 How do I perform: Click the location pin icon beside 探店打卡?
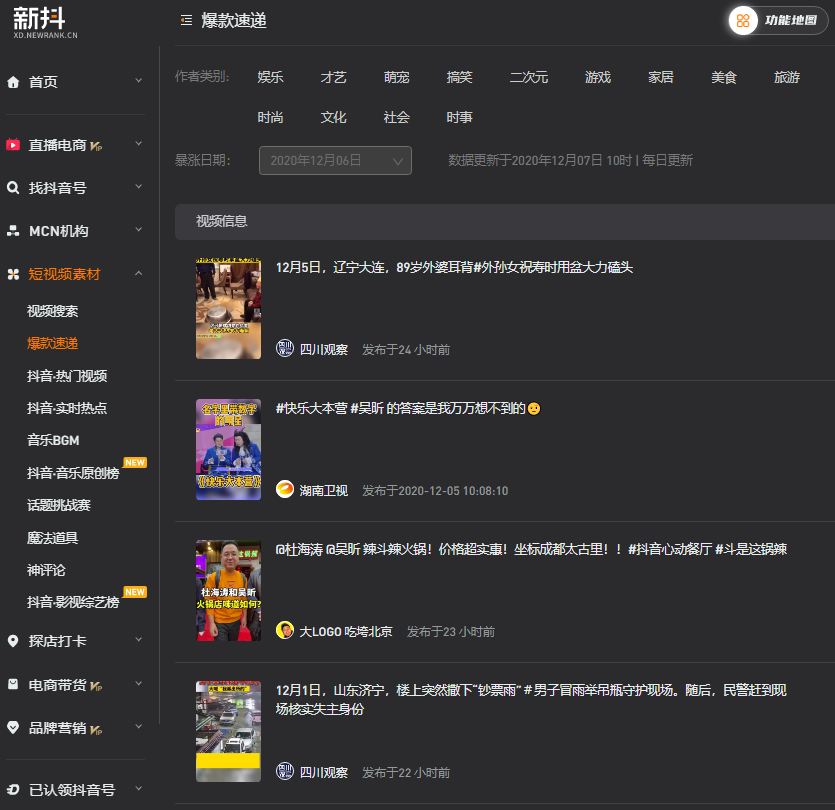13,641
